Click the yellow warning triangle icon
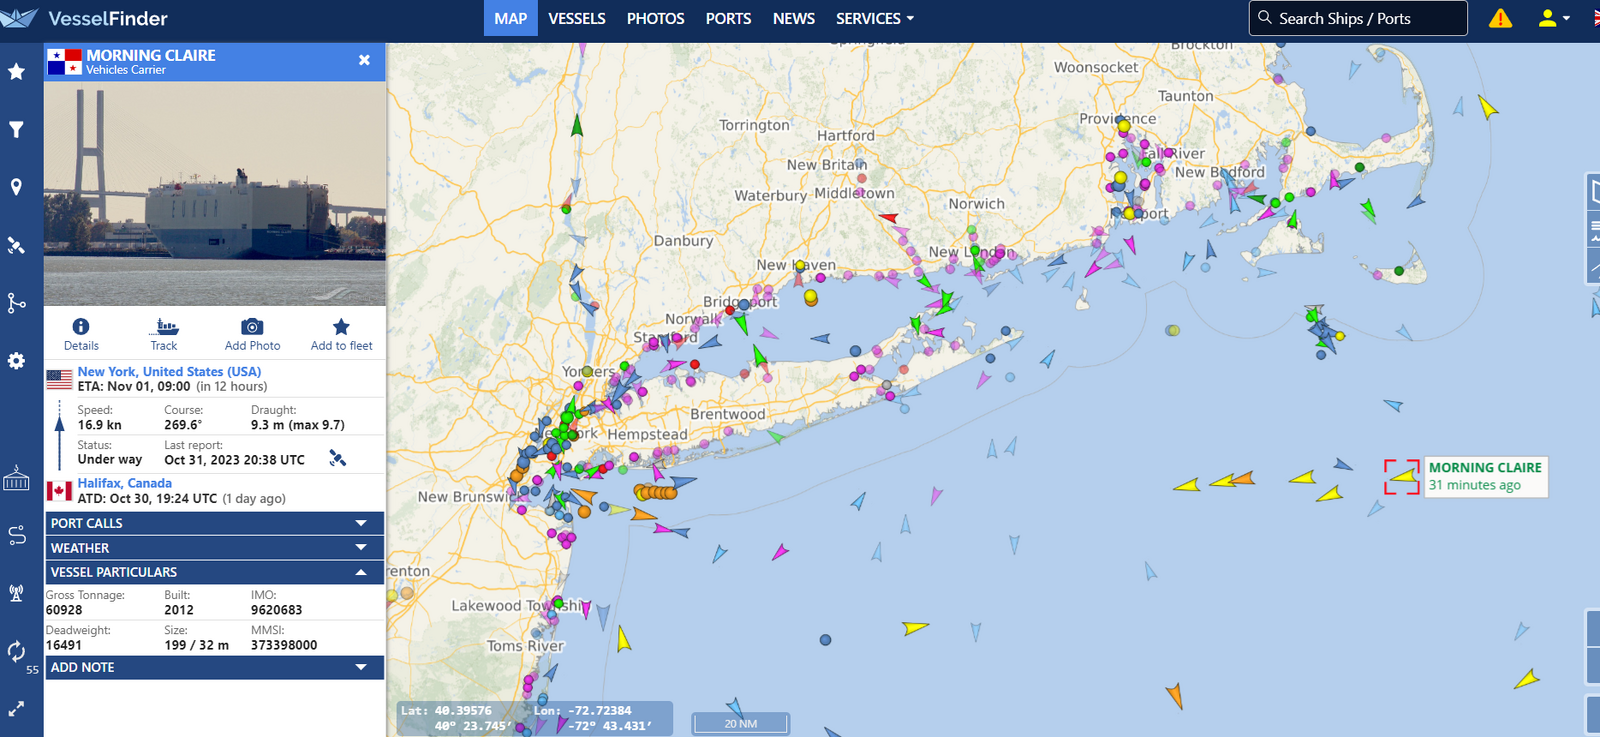The image size is (1600, 737). coord(1500,18)
